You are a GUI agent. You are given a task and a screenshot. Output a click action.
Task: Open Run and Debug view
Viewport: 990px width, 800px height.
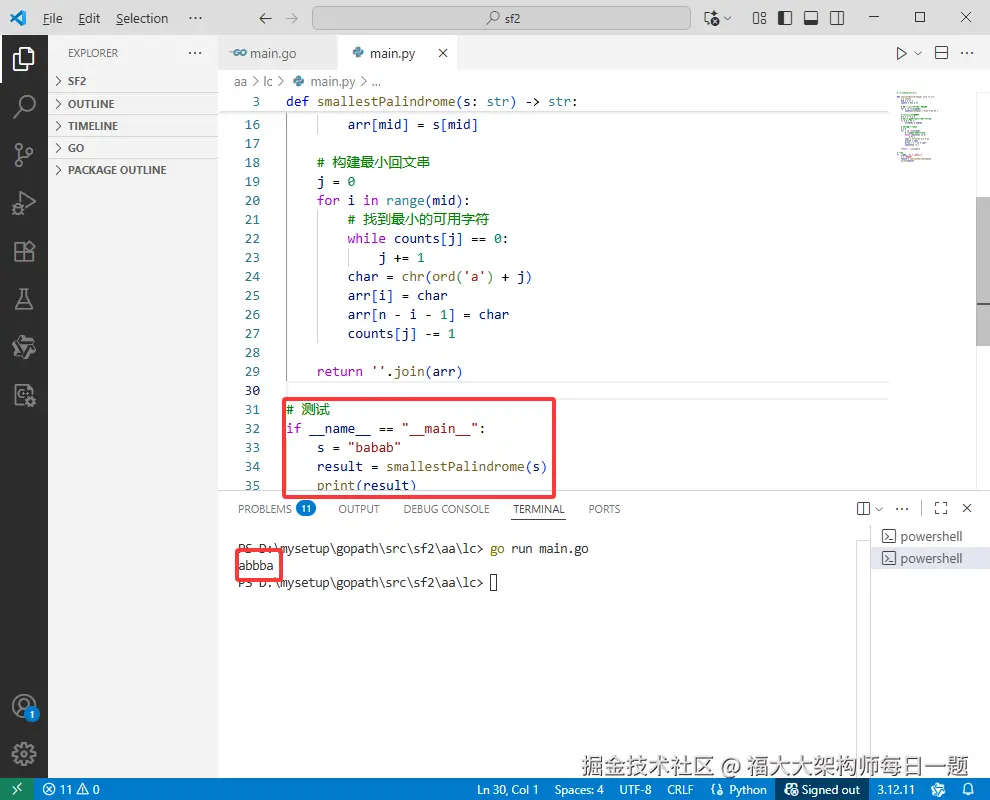pyautogui.click(x=24, y=203)
